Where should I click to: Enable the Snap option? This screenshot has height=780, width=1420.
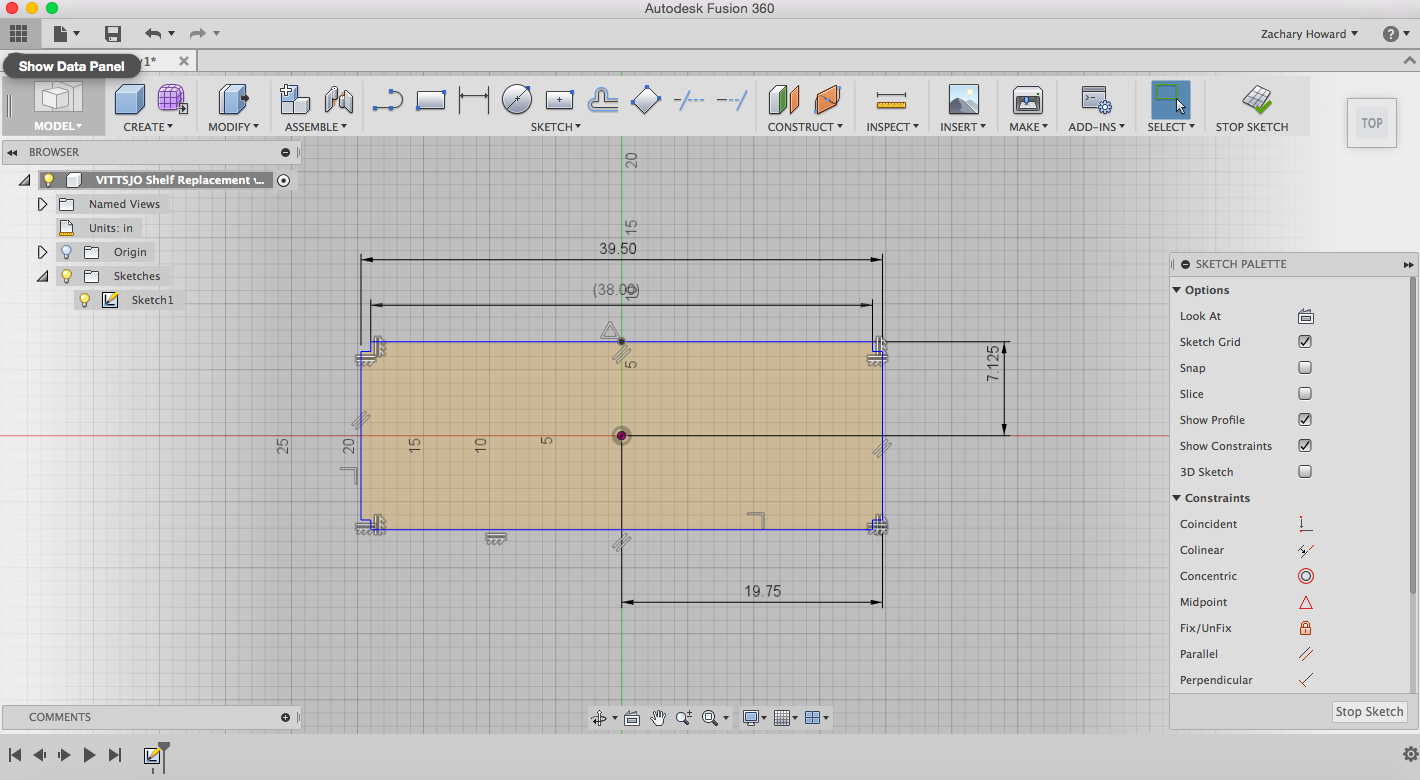pos(1304,367)
